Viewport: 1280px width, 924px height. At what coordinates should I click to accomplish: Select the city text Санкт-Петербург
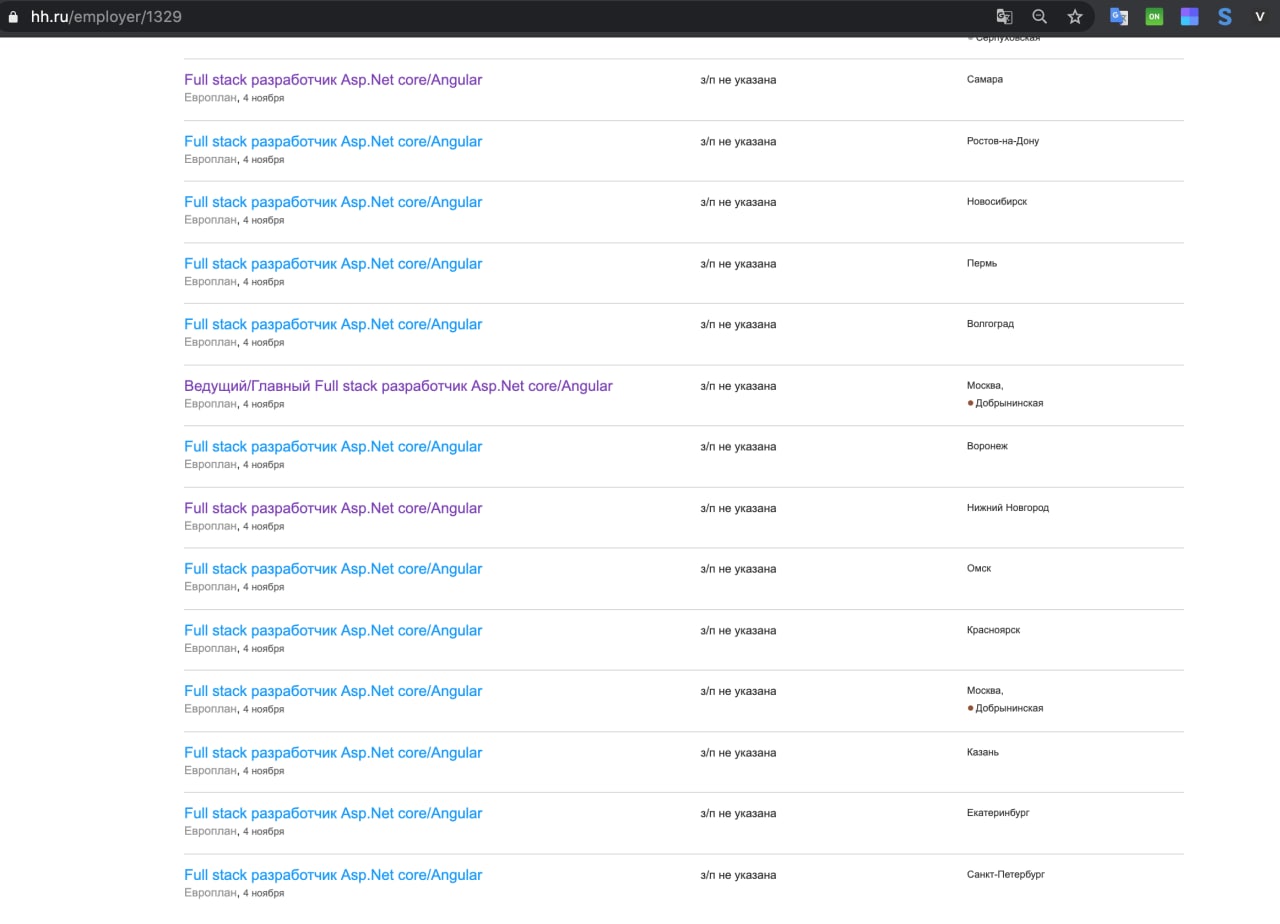(x=1006, y=874)
